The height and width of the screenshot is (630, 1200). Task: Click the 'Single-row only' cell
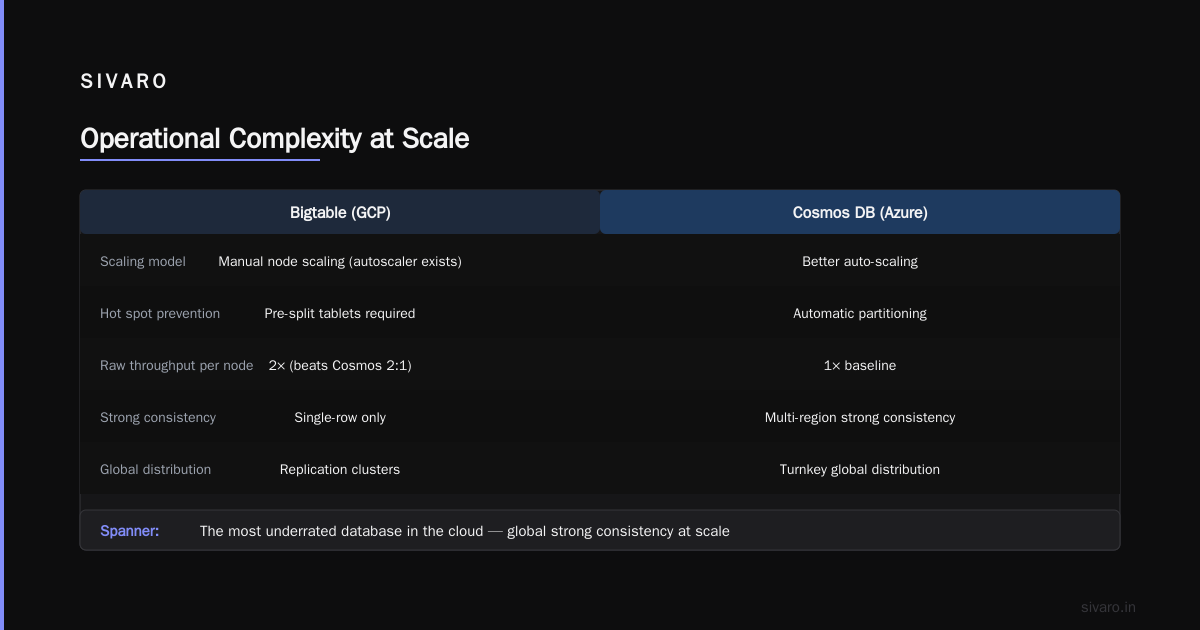(x=340, y=417)
